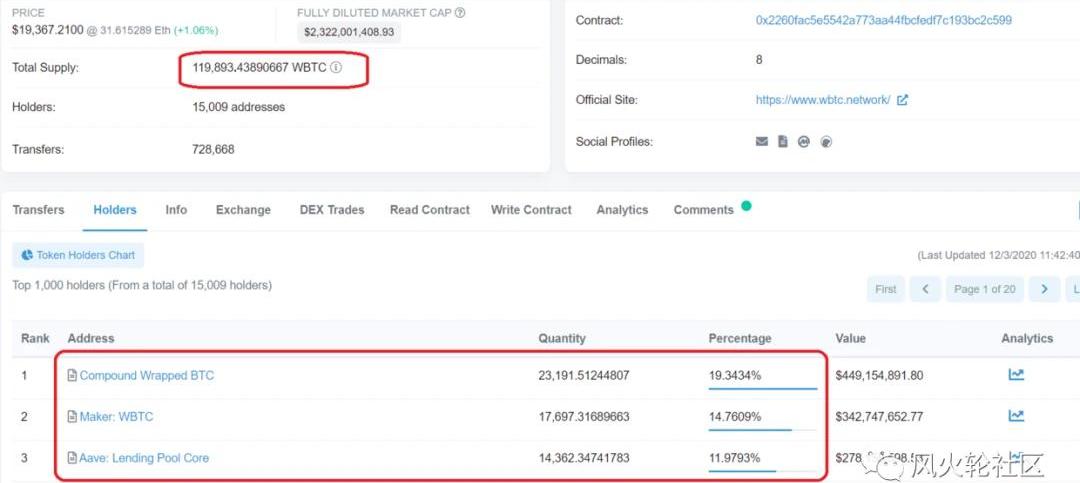Open the whitepaper document icon in Social Profiles
Viewport: 1080px width, 483px height.
click(782, 141)
